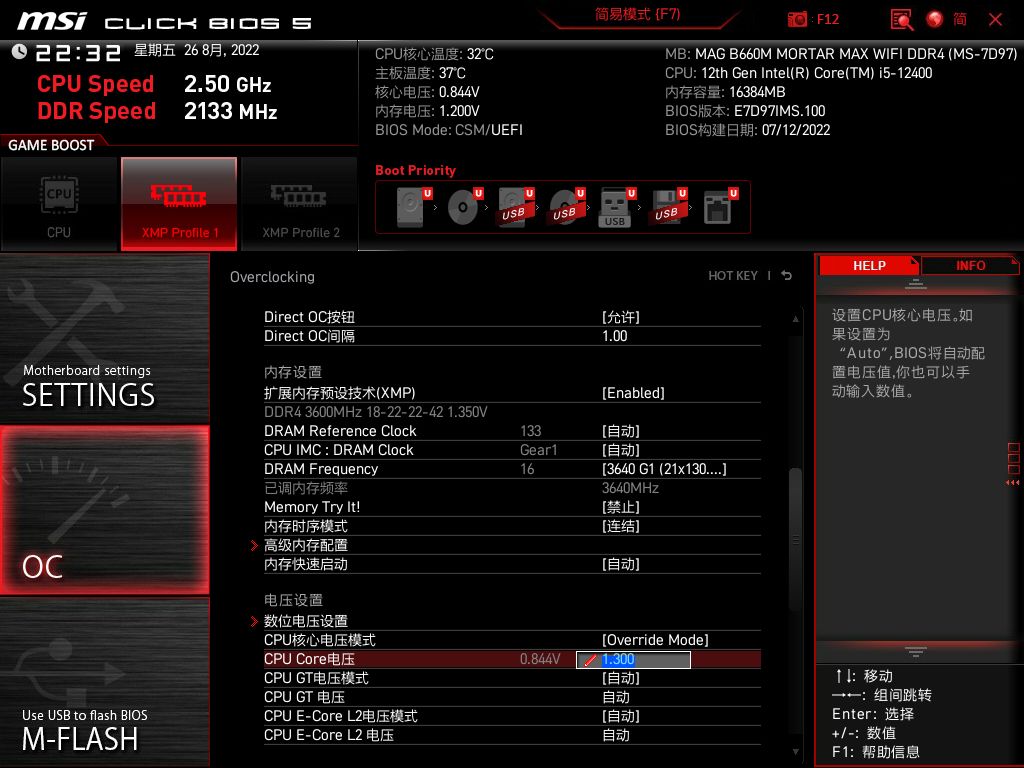
Task: Close the BIOS with the red X
Action: [995, 19]
